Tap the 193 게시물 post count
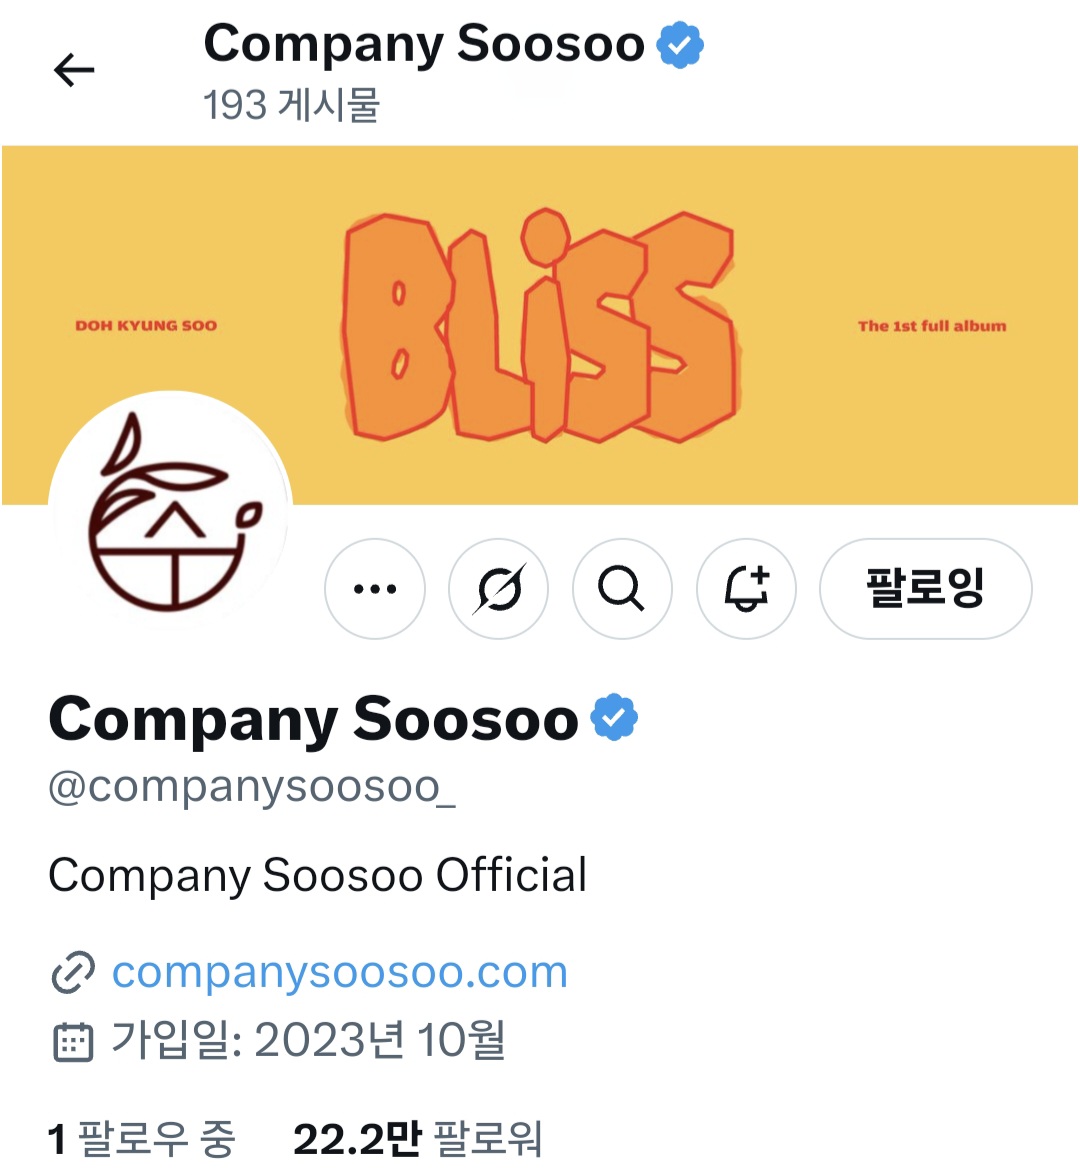The height and width of the screenshot is (1175, 1080). (292, 105)
